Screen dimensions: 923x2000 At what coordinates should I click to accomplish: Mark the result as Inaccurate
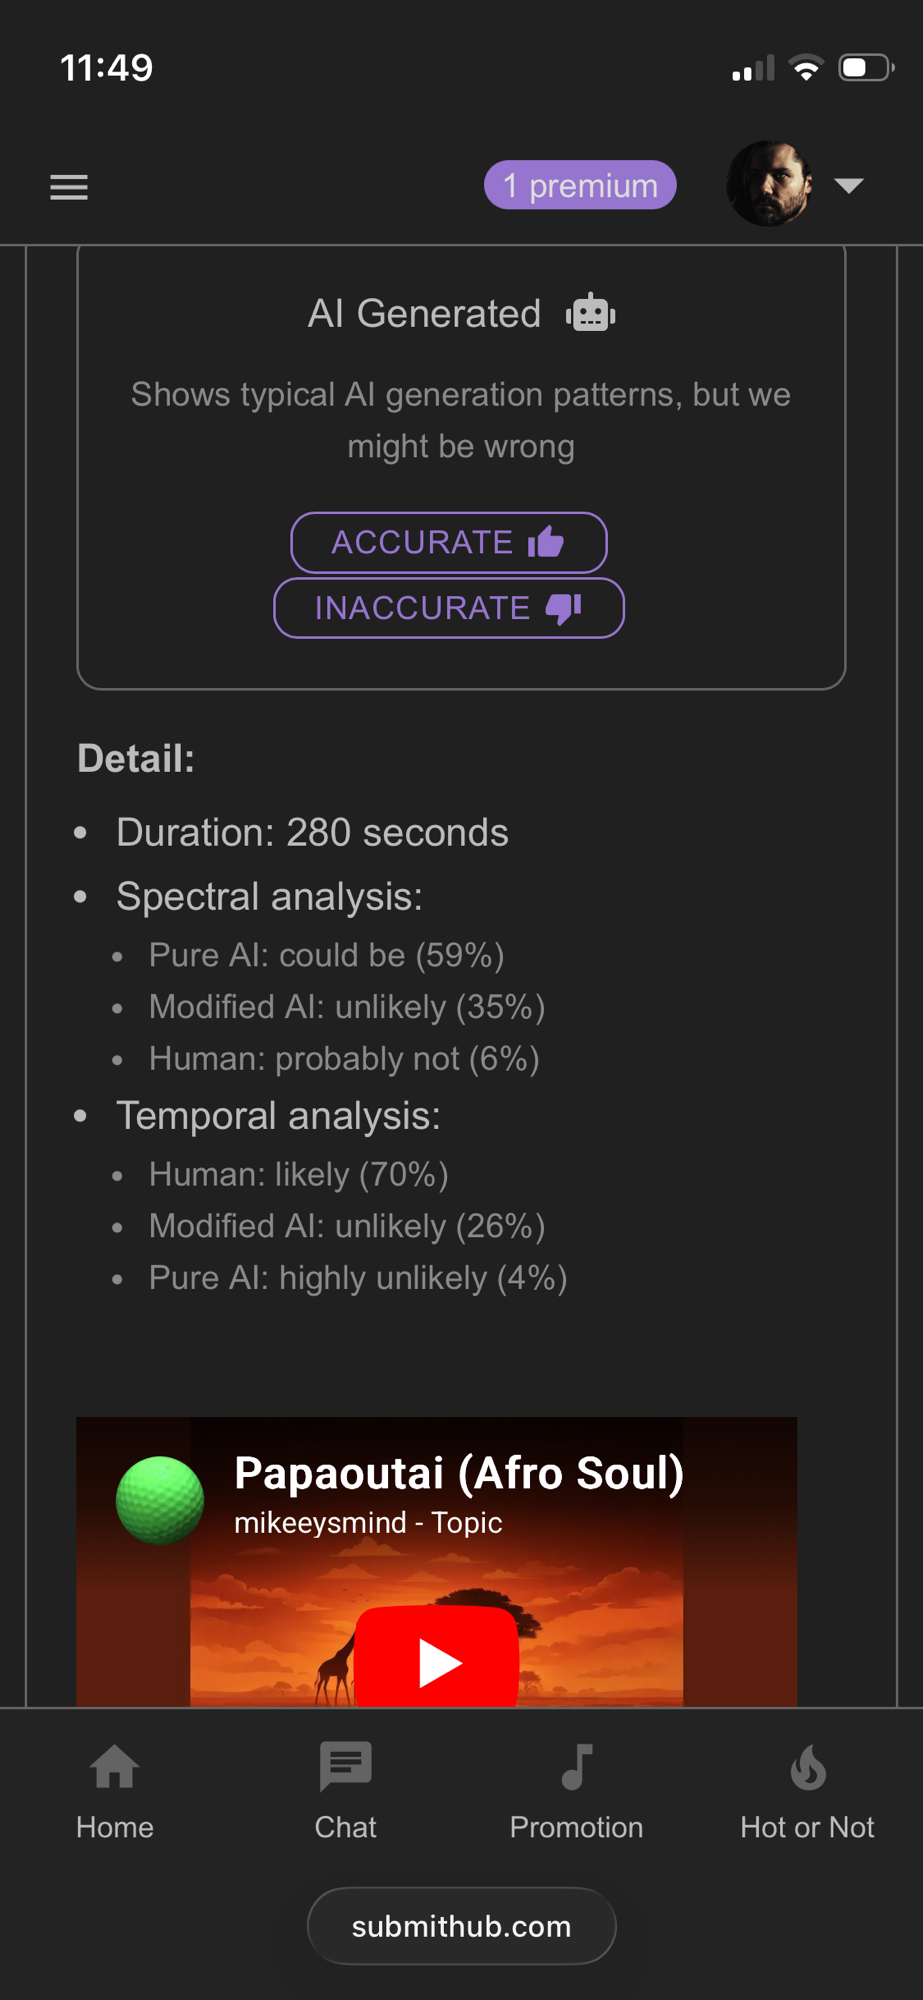point(448,608)
